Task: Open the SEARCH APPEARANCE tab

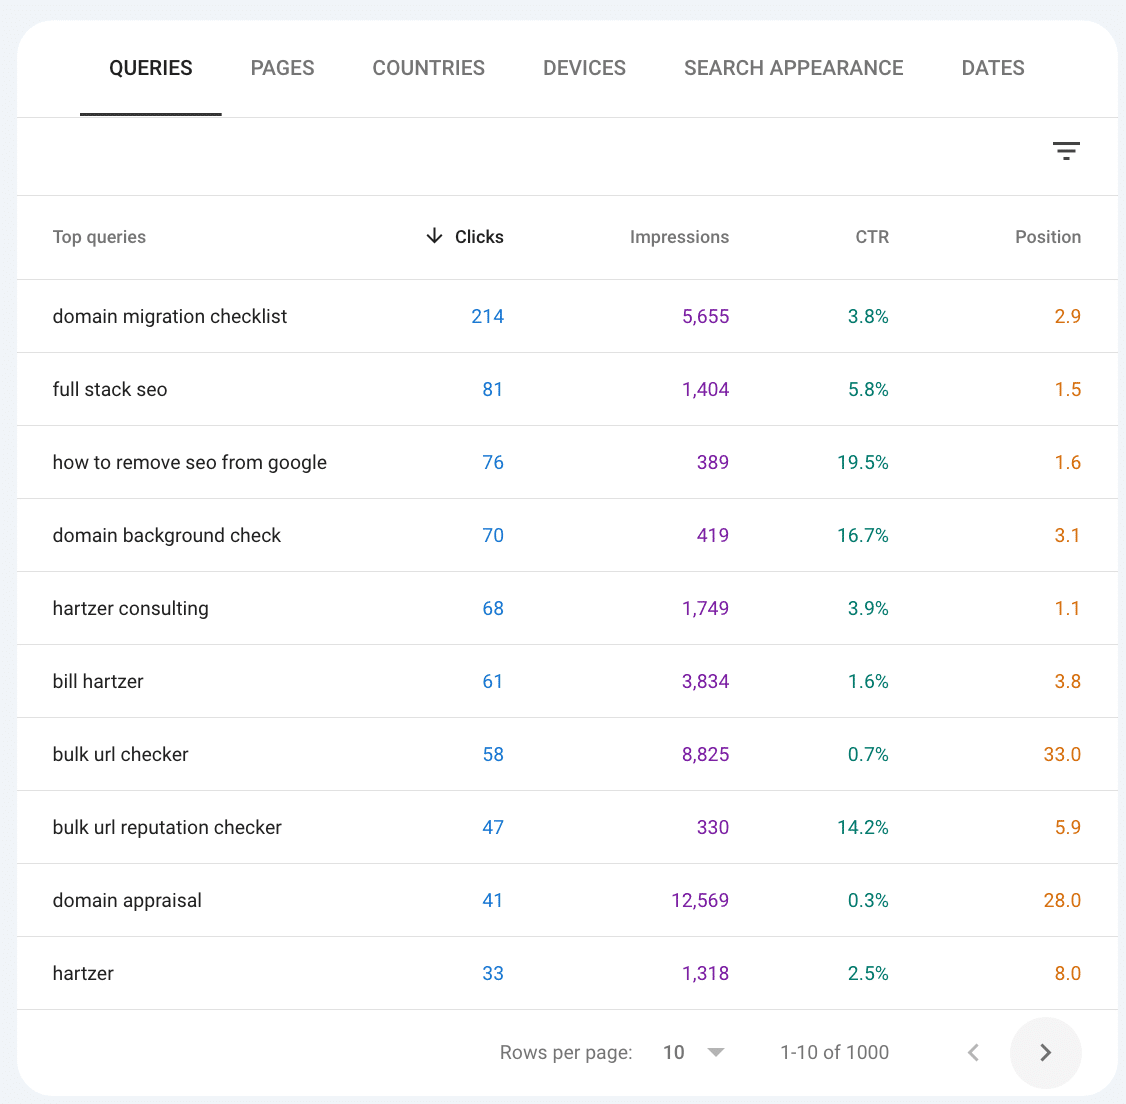Action: coord(794,68)
